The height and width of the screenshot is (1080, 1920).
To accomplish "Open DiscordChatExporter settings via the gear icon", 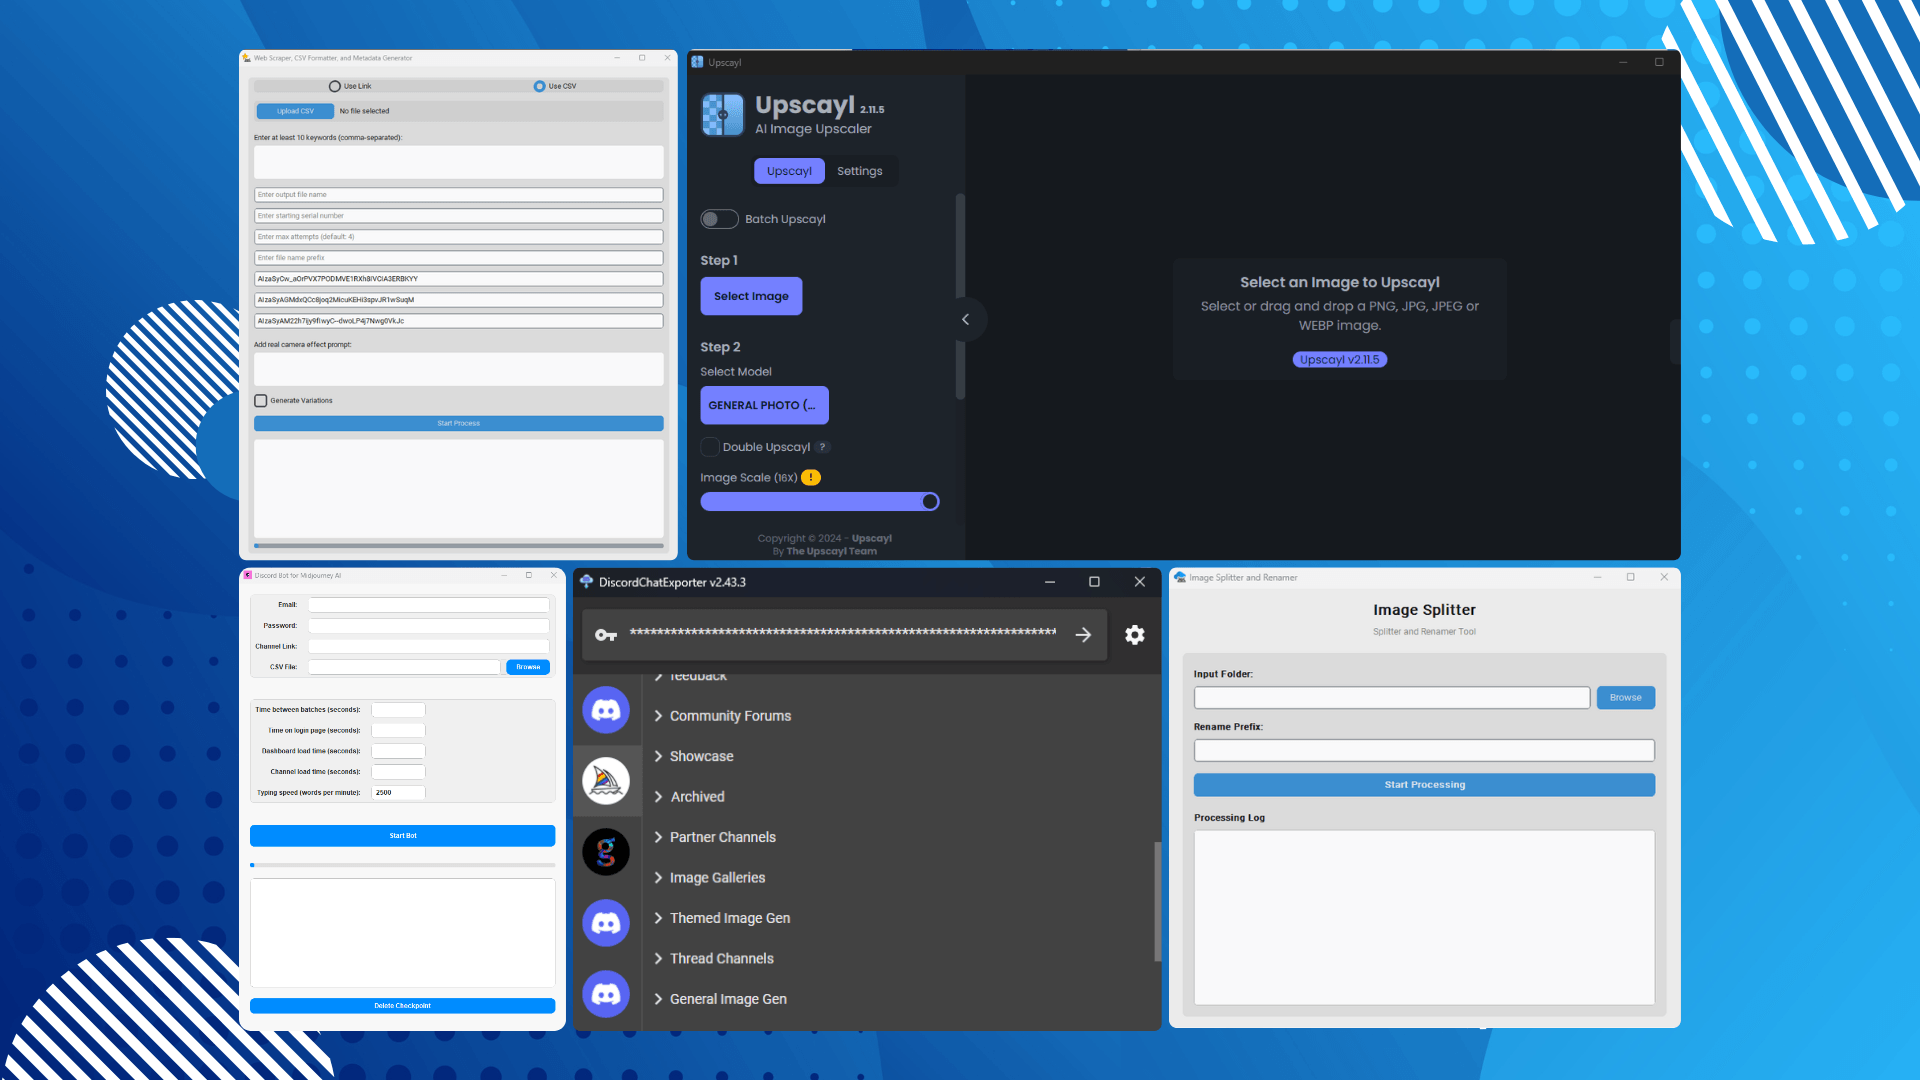I will coord(1135,635).
